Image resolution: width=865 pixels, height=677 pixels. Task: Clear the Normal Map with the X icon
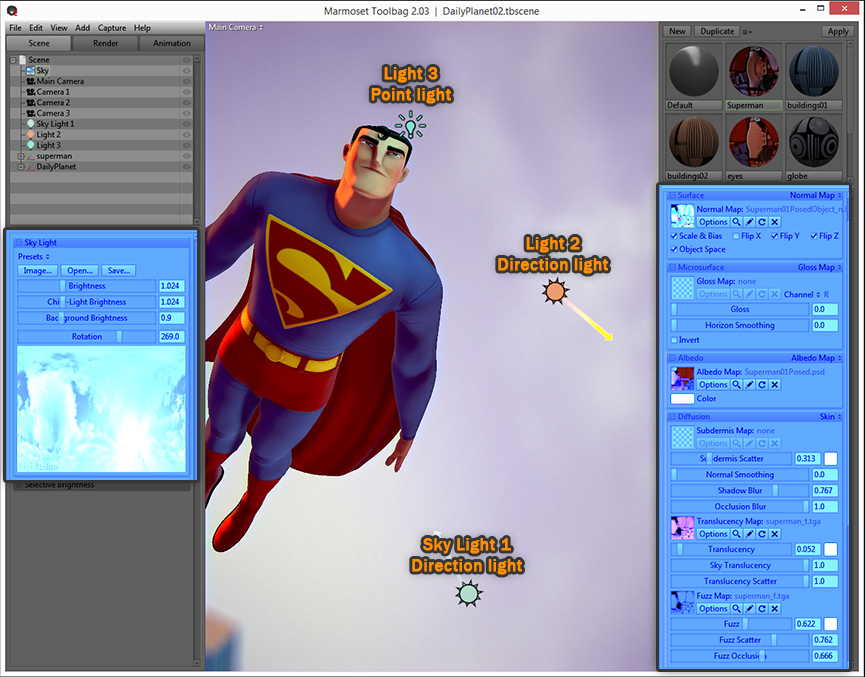pos(775,222)
